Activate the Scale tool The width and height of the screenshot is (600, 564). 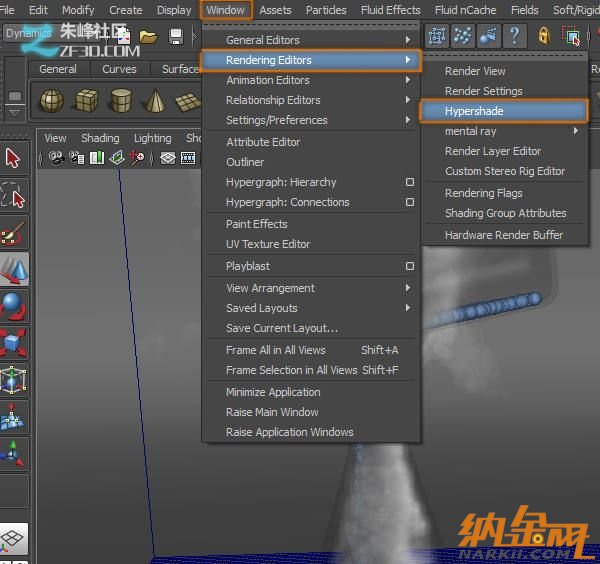(13, 343)
